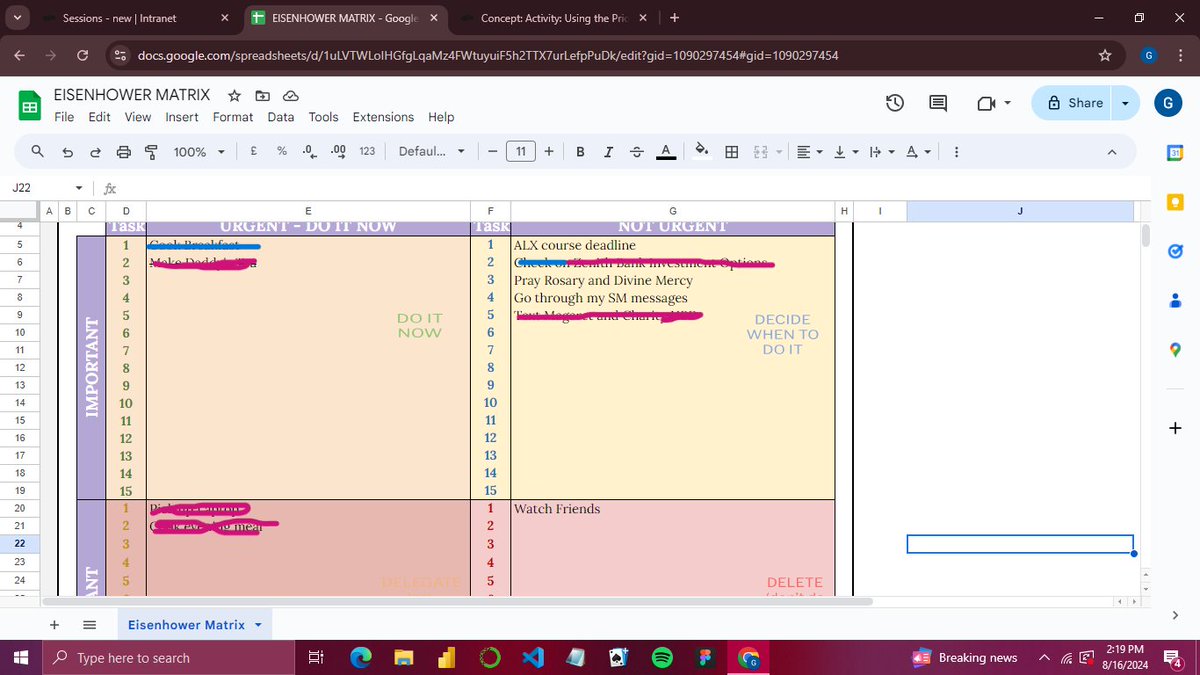This screenshot has height=675, width=1200.
Task: Select the ALX course deadline cell
Action: [672, 245]
